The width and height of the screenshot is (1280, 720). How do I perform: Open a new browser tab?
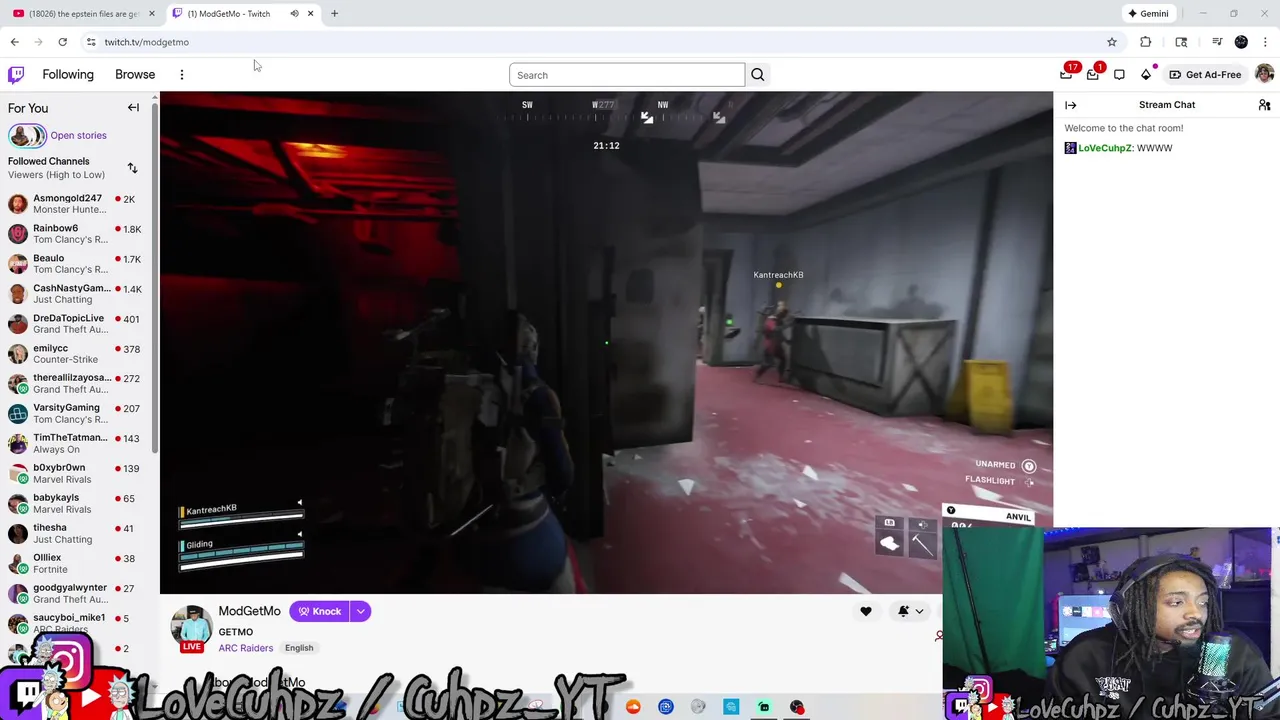click(334, 13)
